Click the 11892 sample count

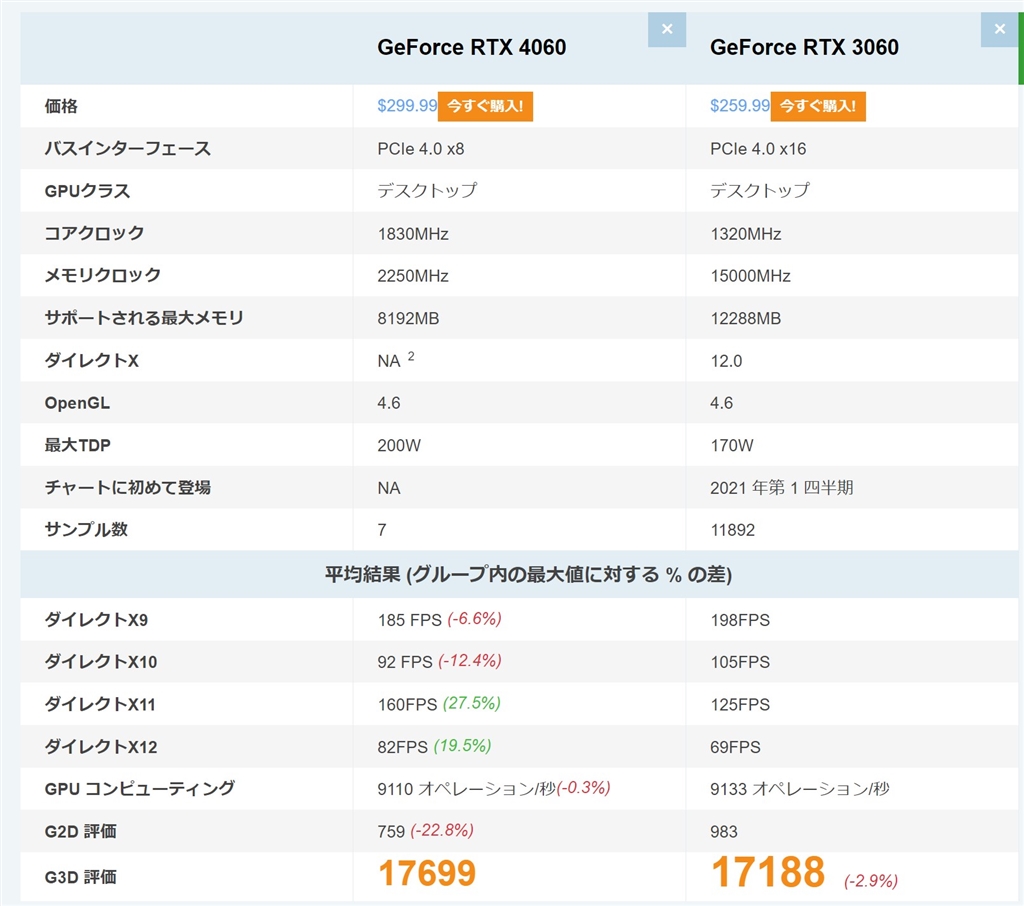[733, 530]
